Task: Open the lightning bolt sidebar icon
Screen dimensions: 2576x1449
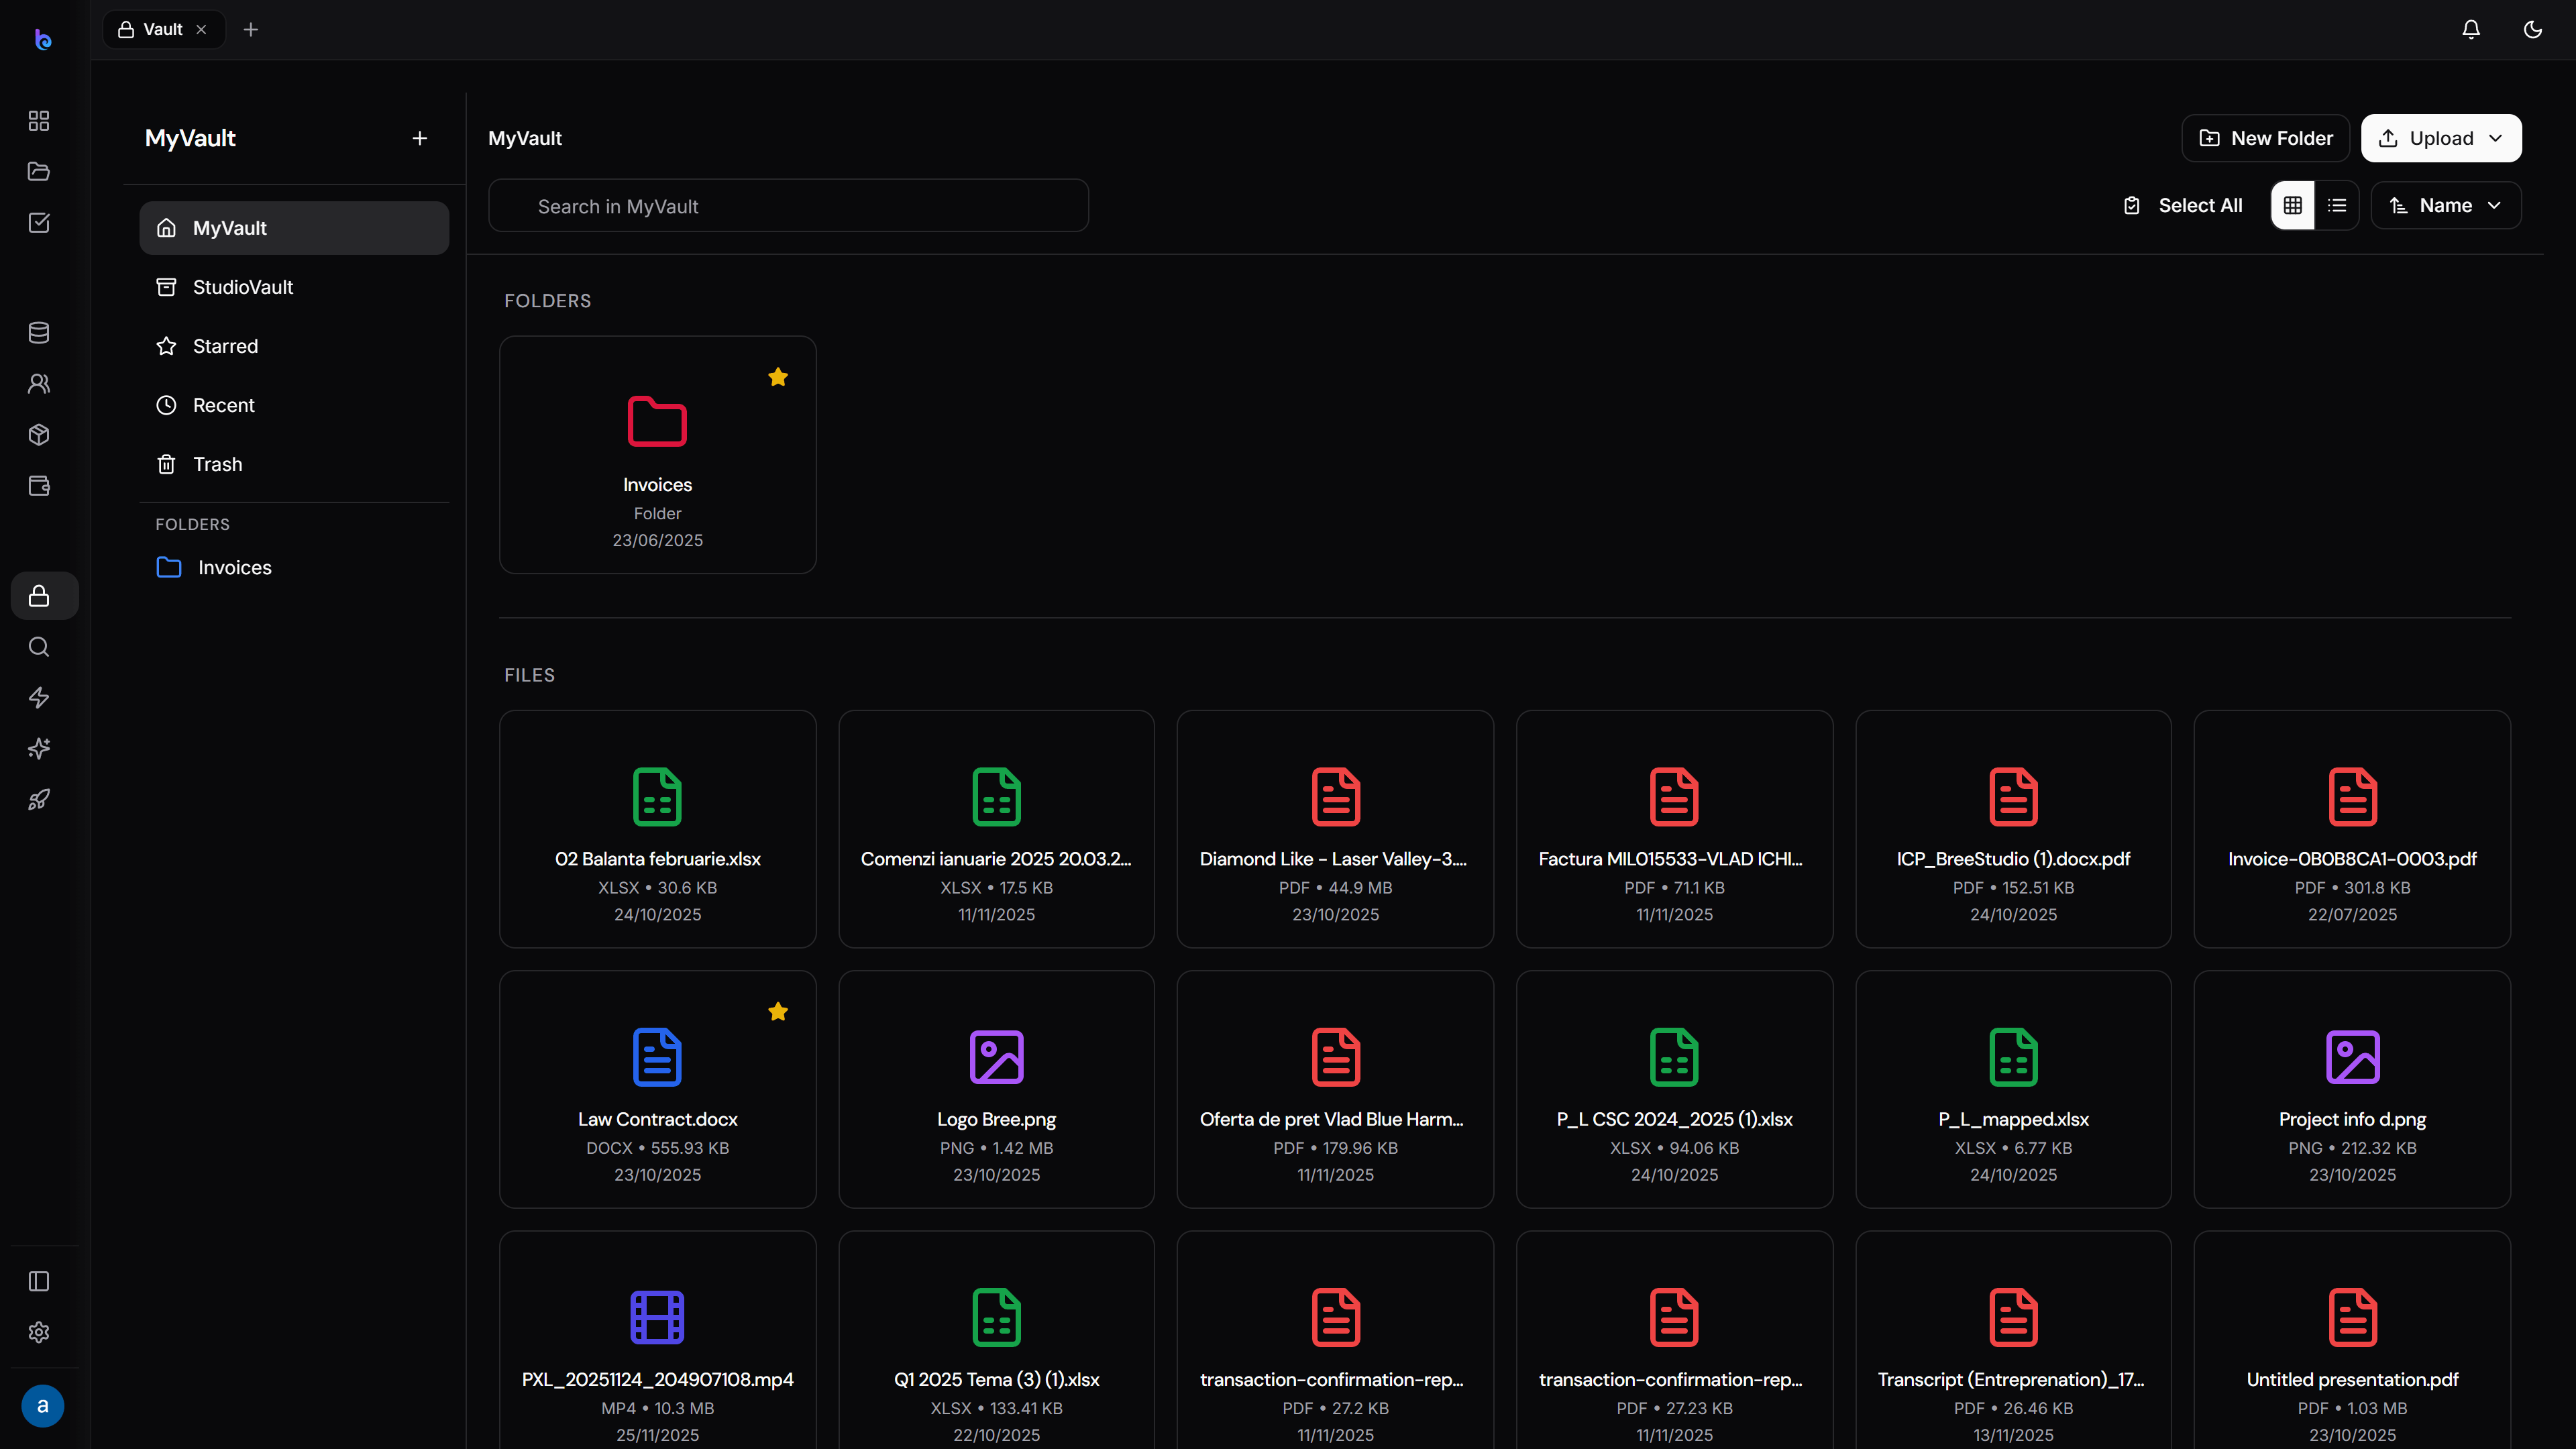Action: click(39, 698)
